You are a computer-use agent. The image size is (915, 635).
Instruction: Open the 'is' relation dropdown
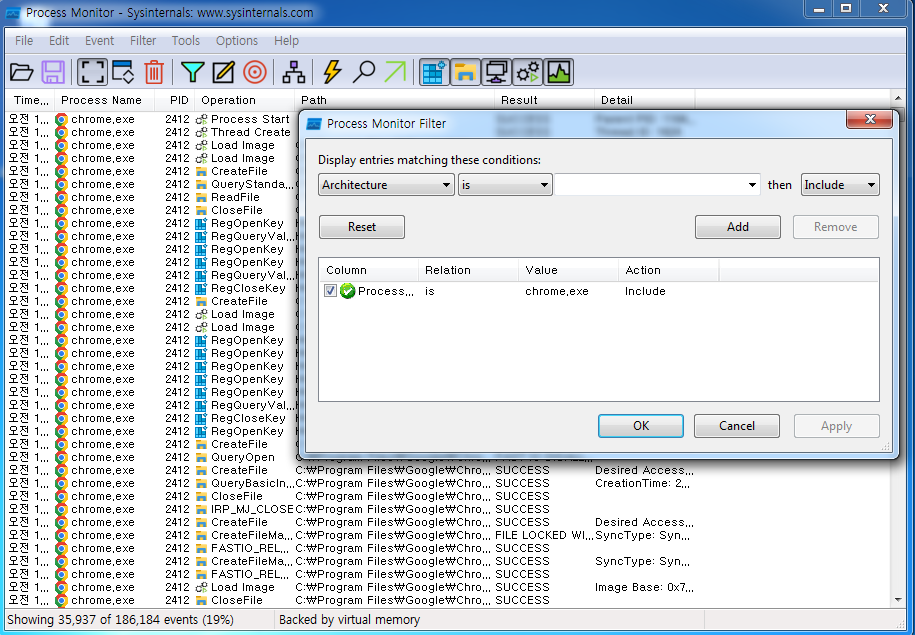click(x=505, y=185)
